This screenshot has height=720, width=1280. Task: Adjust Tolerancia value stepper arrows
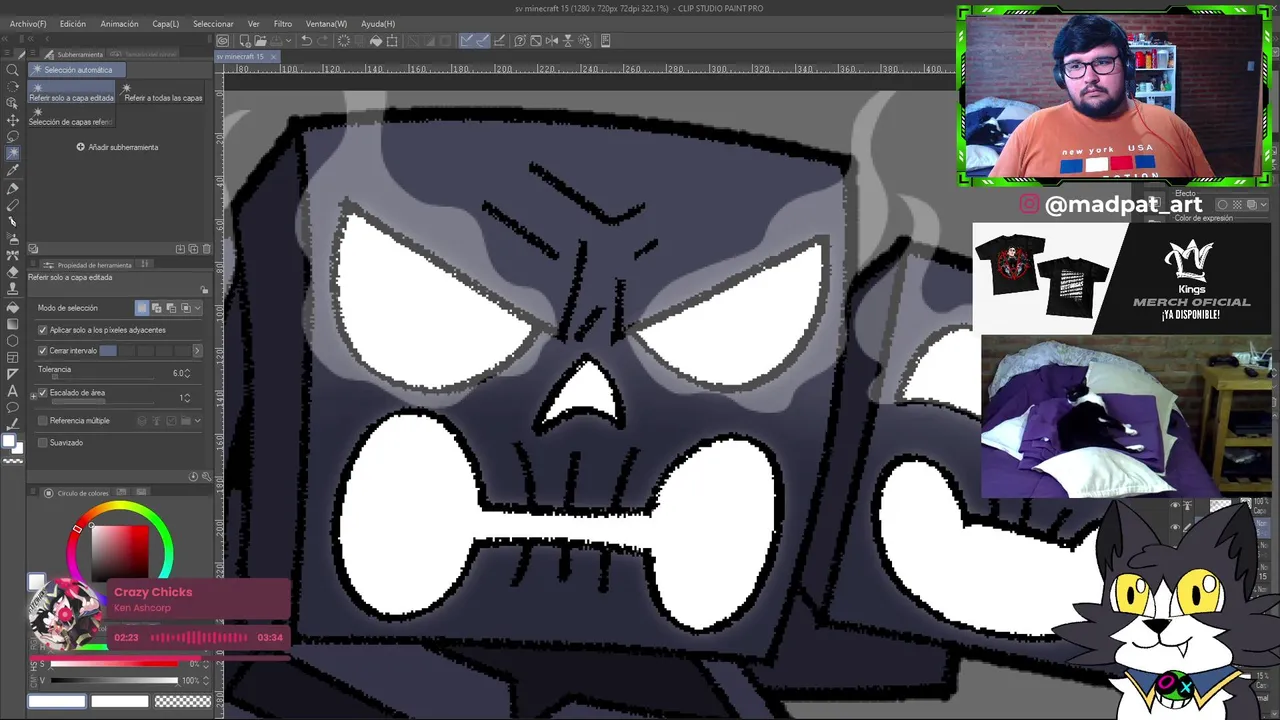pyautogui.click(x=187, y=373)
